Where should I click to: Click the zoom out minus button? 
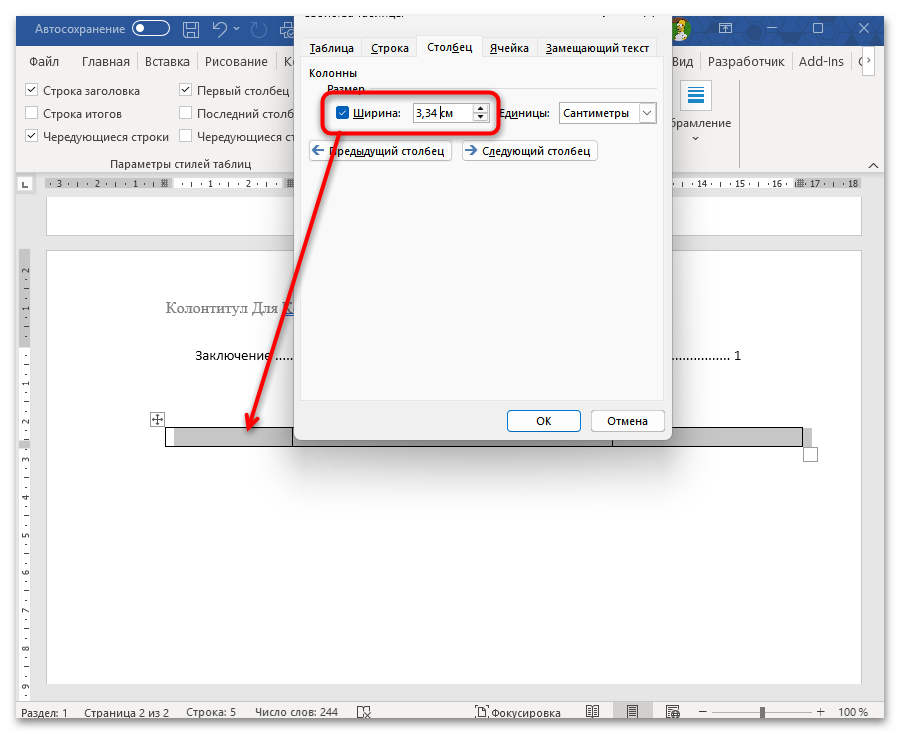703,712
